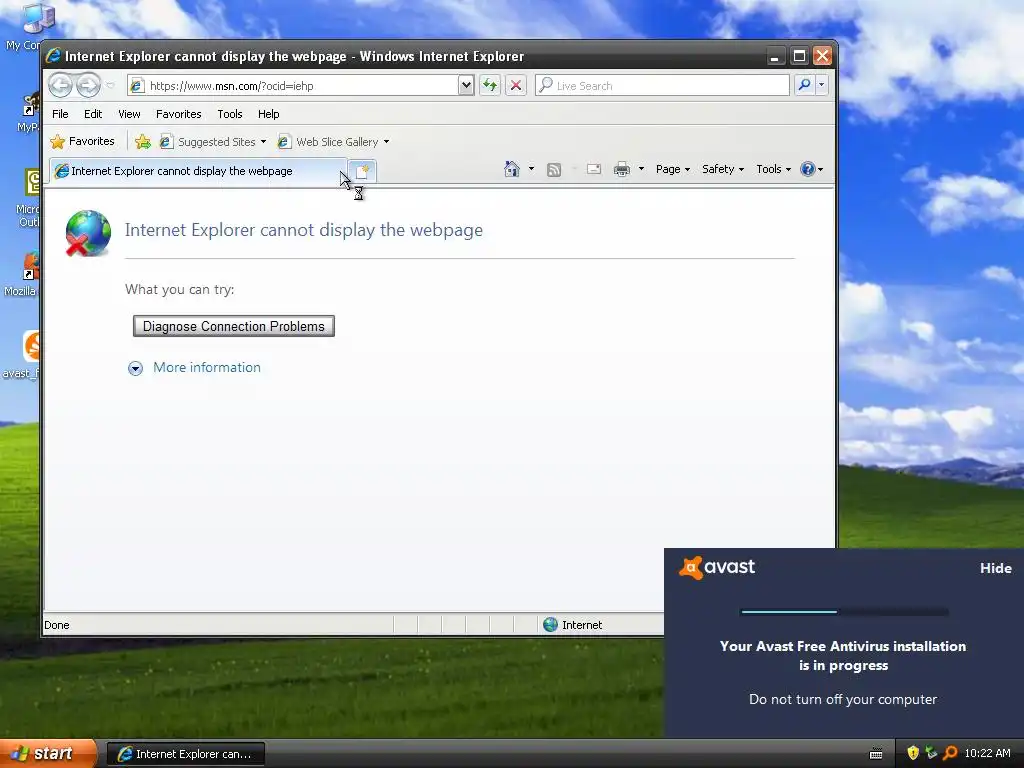Click the Home icon in command bar
The image size is (1024, 768).
click(x=511, y=169)
